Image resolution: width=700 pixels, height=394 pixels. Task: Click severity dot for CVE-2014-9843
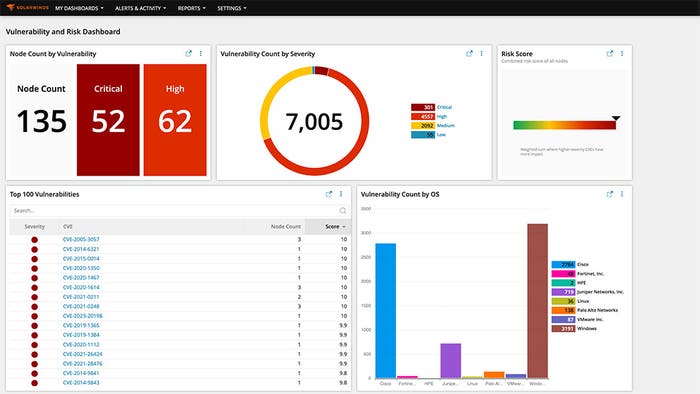pos(34,383)
